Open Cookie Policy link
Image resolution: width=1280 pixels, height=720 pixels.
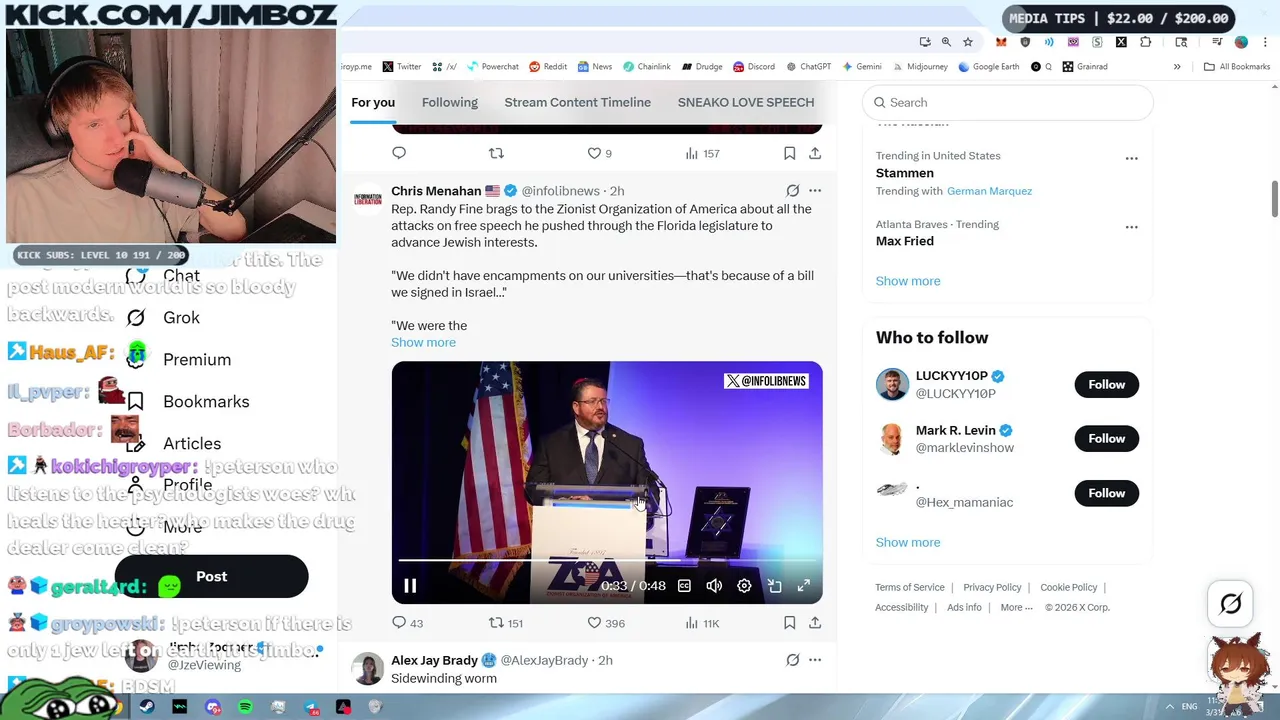point(1069,587)
